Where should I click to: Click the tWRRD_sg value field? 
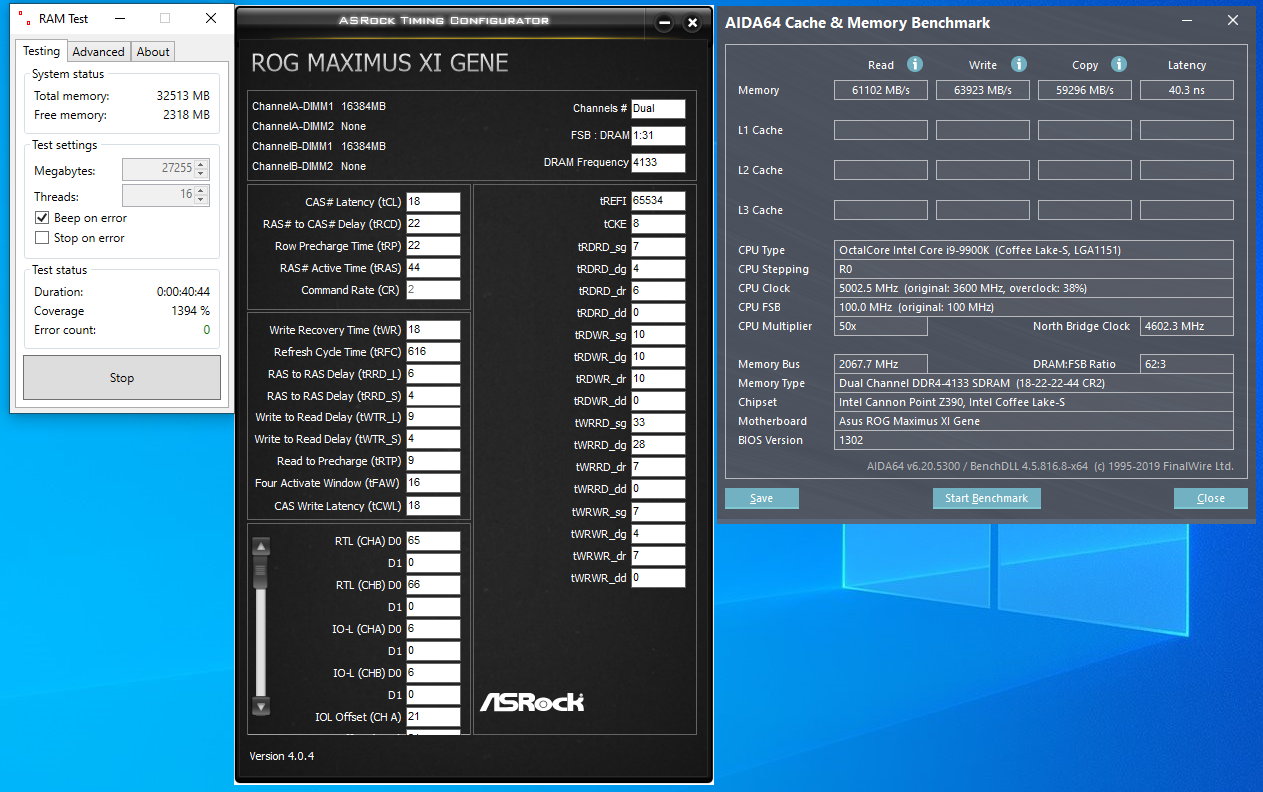click(x=658, y=423)
